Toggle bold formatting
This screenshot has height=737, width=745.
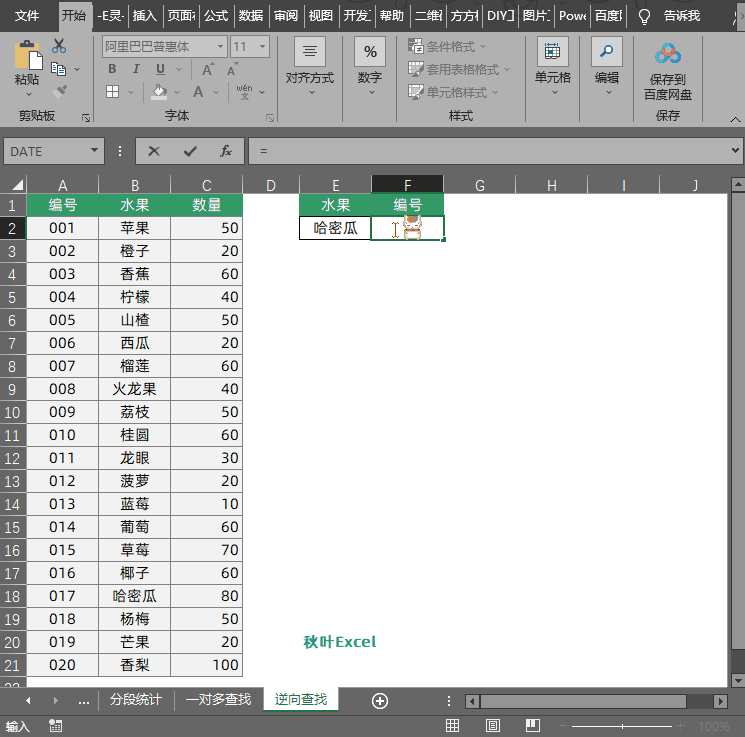point(112,69)
